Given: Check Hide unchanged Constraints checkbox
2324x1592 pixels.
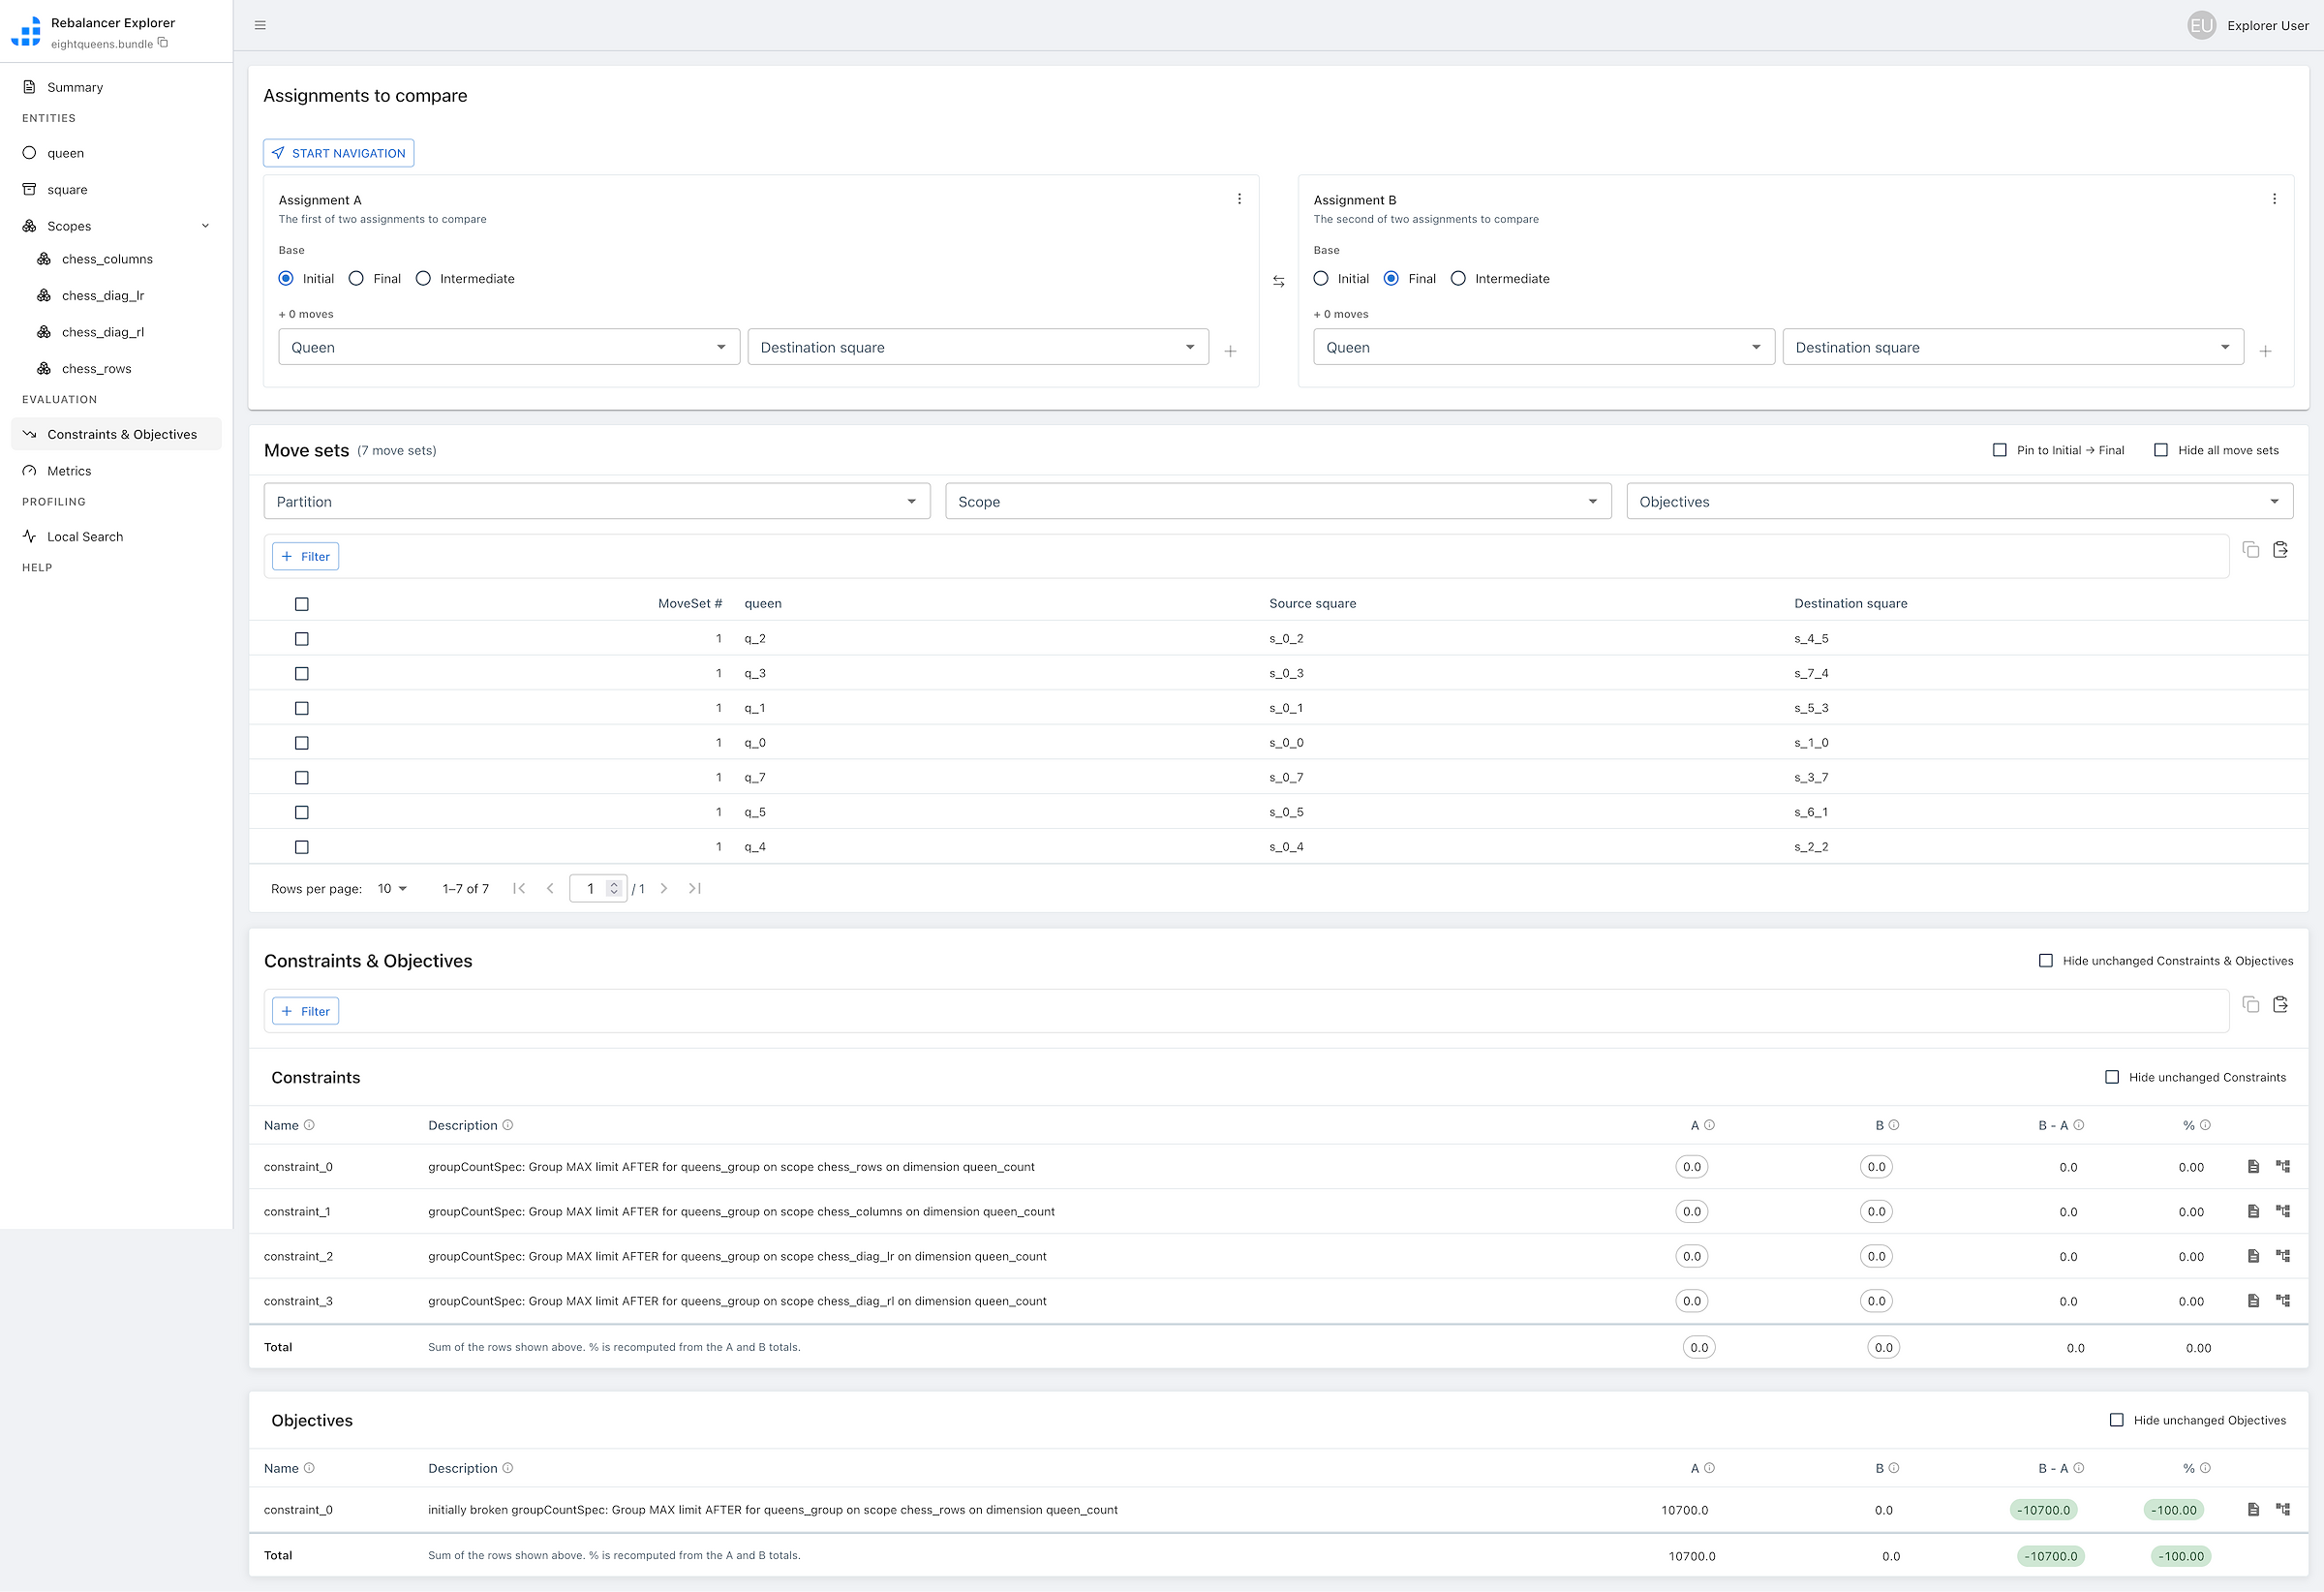Looking at the screenshot, I should click(2112, 1078).
